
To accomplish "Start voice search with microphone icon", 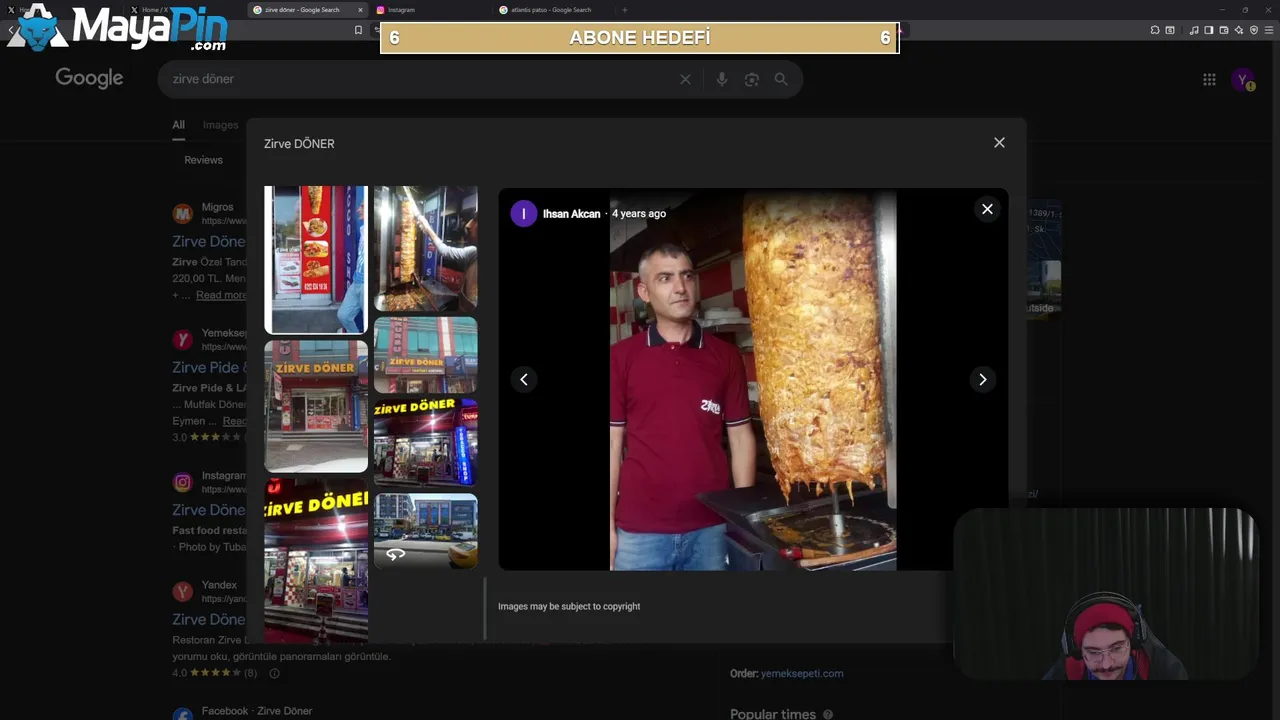I will tap(722, 79).
